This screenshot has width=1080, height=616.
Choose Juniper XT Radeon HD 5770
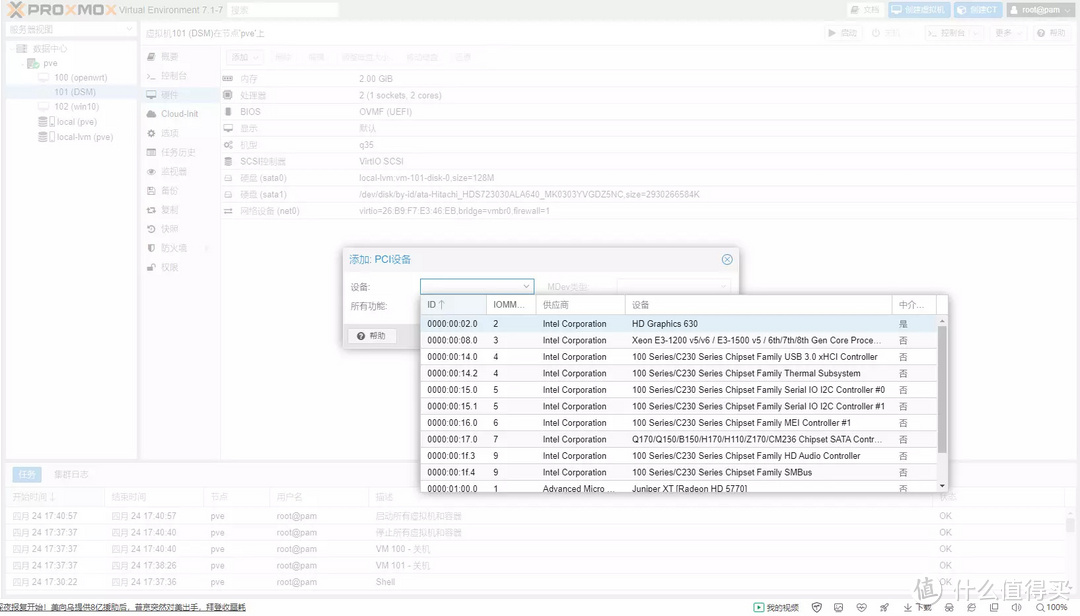tap(678, 488)
